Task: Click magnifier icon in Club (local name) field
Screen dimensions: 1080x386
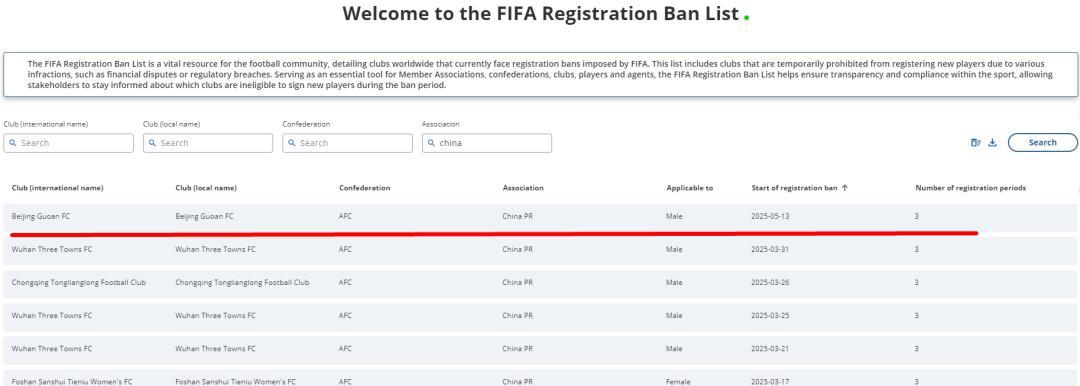Action: 152,143
